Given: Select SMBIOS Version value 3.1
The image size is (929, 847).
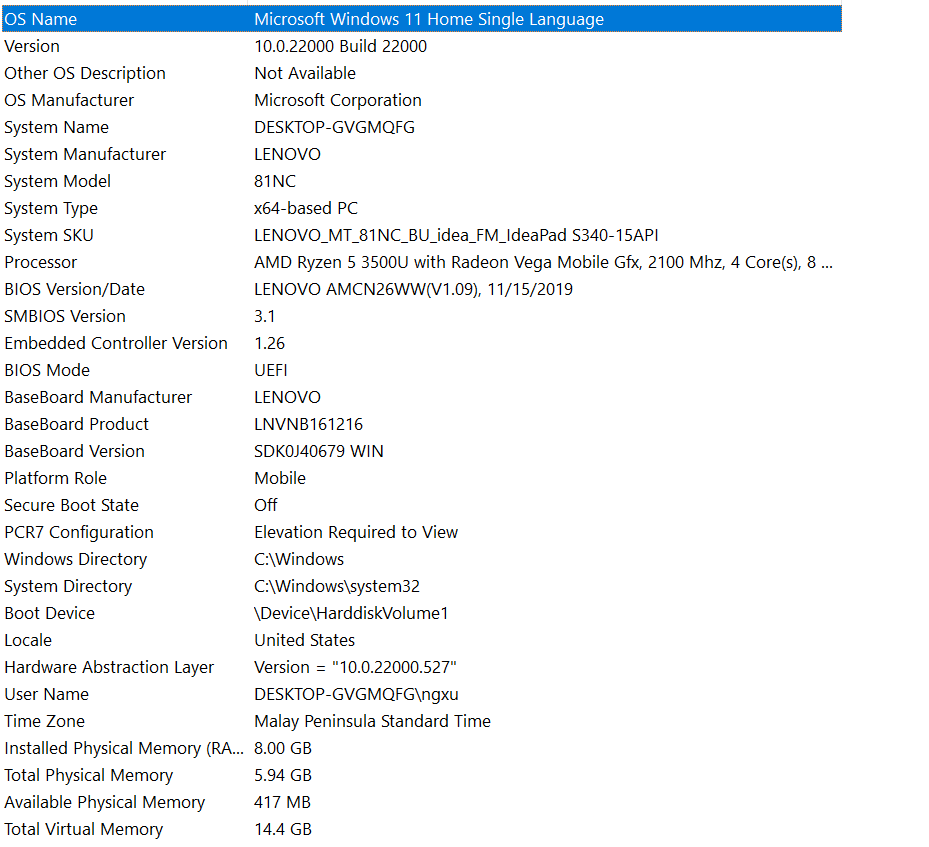Looking at the screenshot, I should pos(265,316).
